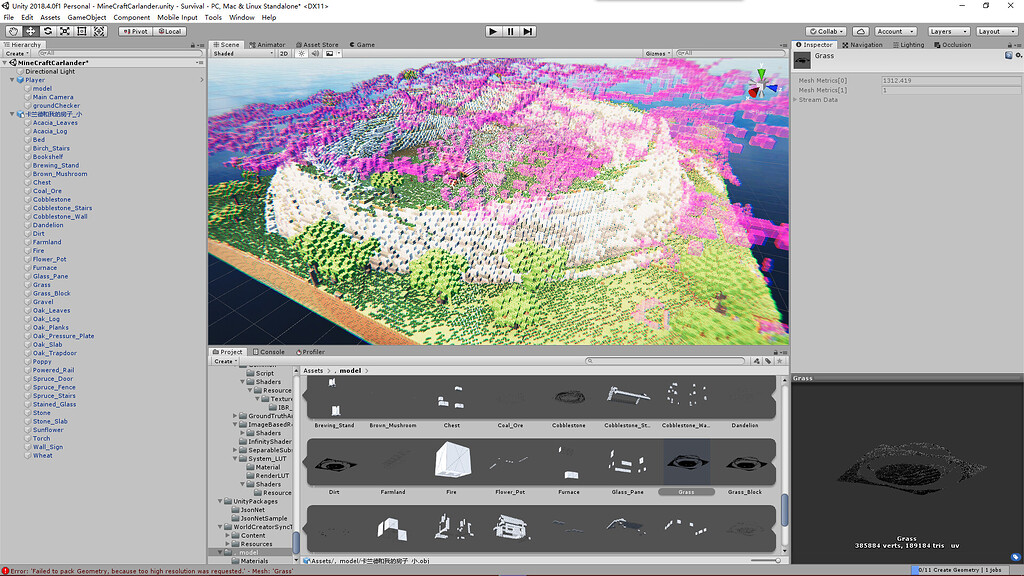This screenshot has width=1024, height=576.
Task: Toggle 2D scene view mode
Action: [x=283, y=54]
